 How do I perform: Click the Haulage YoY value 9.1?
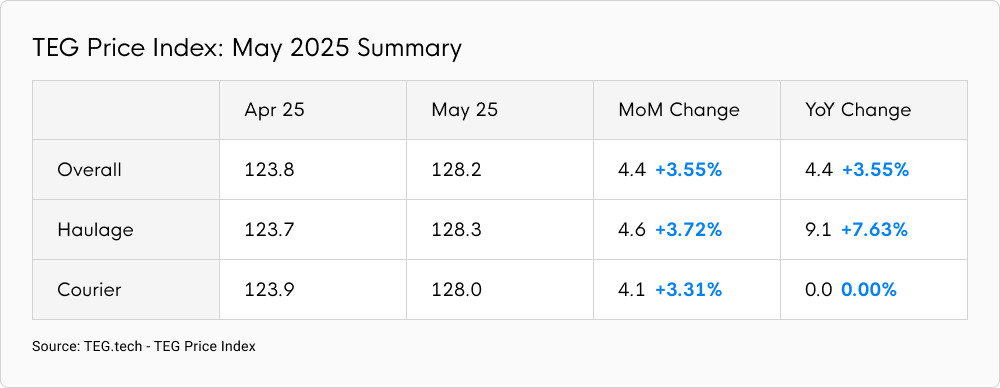coord(818,230)
